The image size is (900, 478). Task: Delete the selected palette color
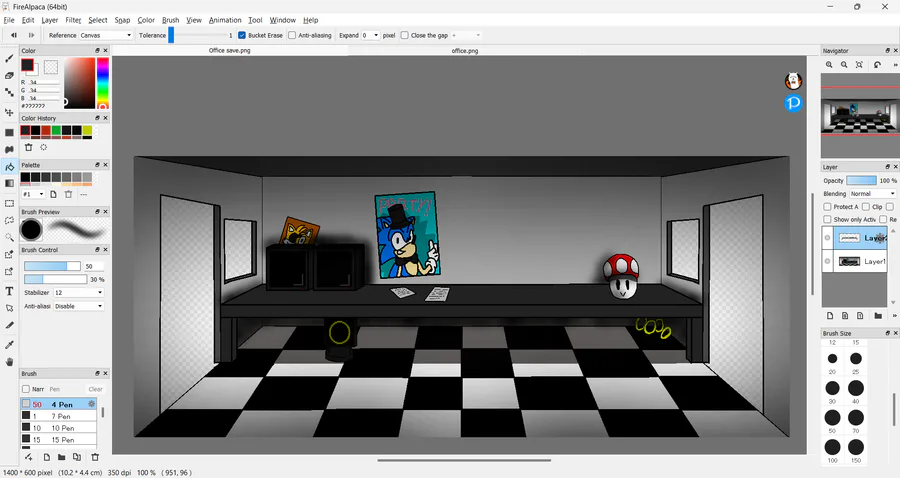pyautogui.click(x=68, y=195)
